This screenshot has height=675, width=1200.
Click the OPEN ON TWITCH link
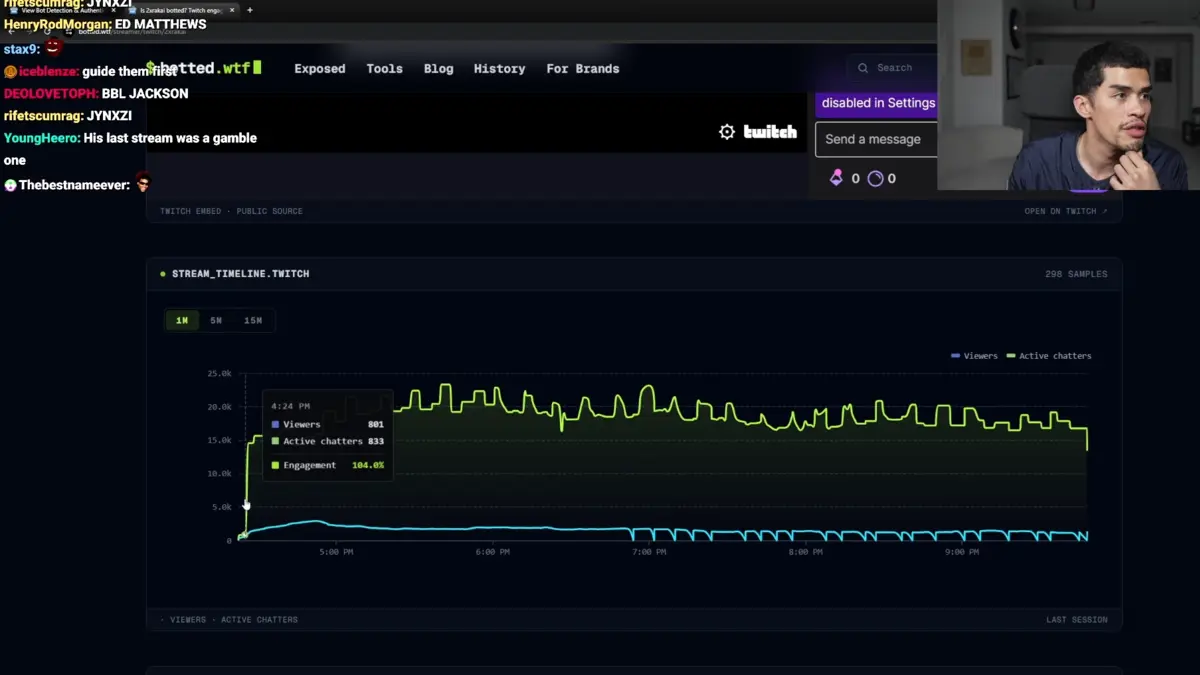(1066, 211)
